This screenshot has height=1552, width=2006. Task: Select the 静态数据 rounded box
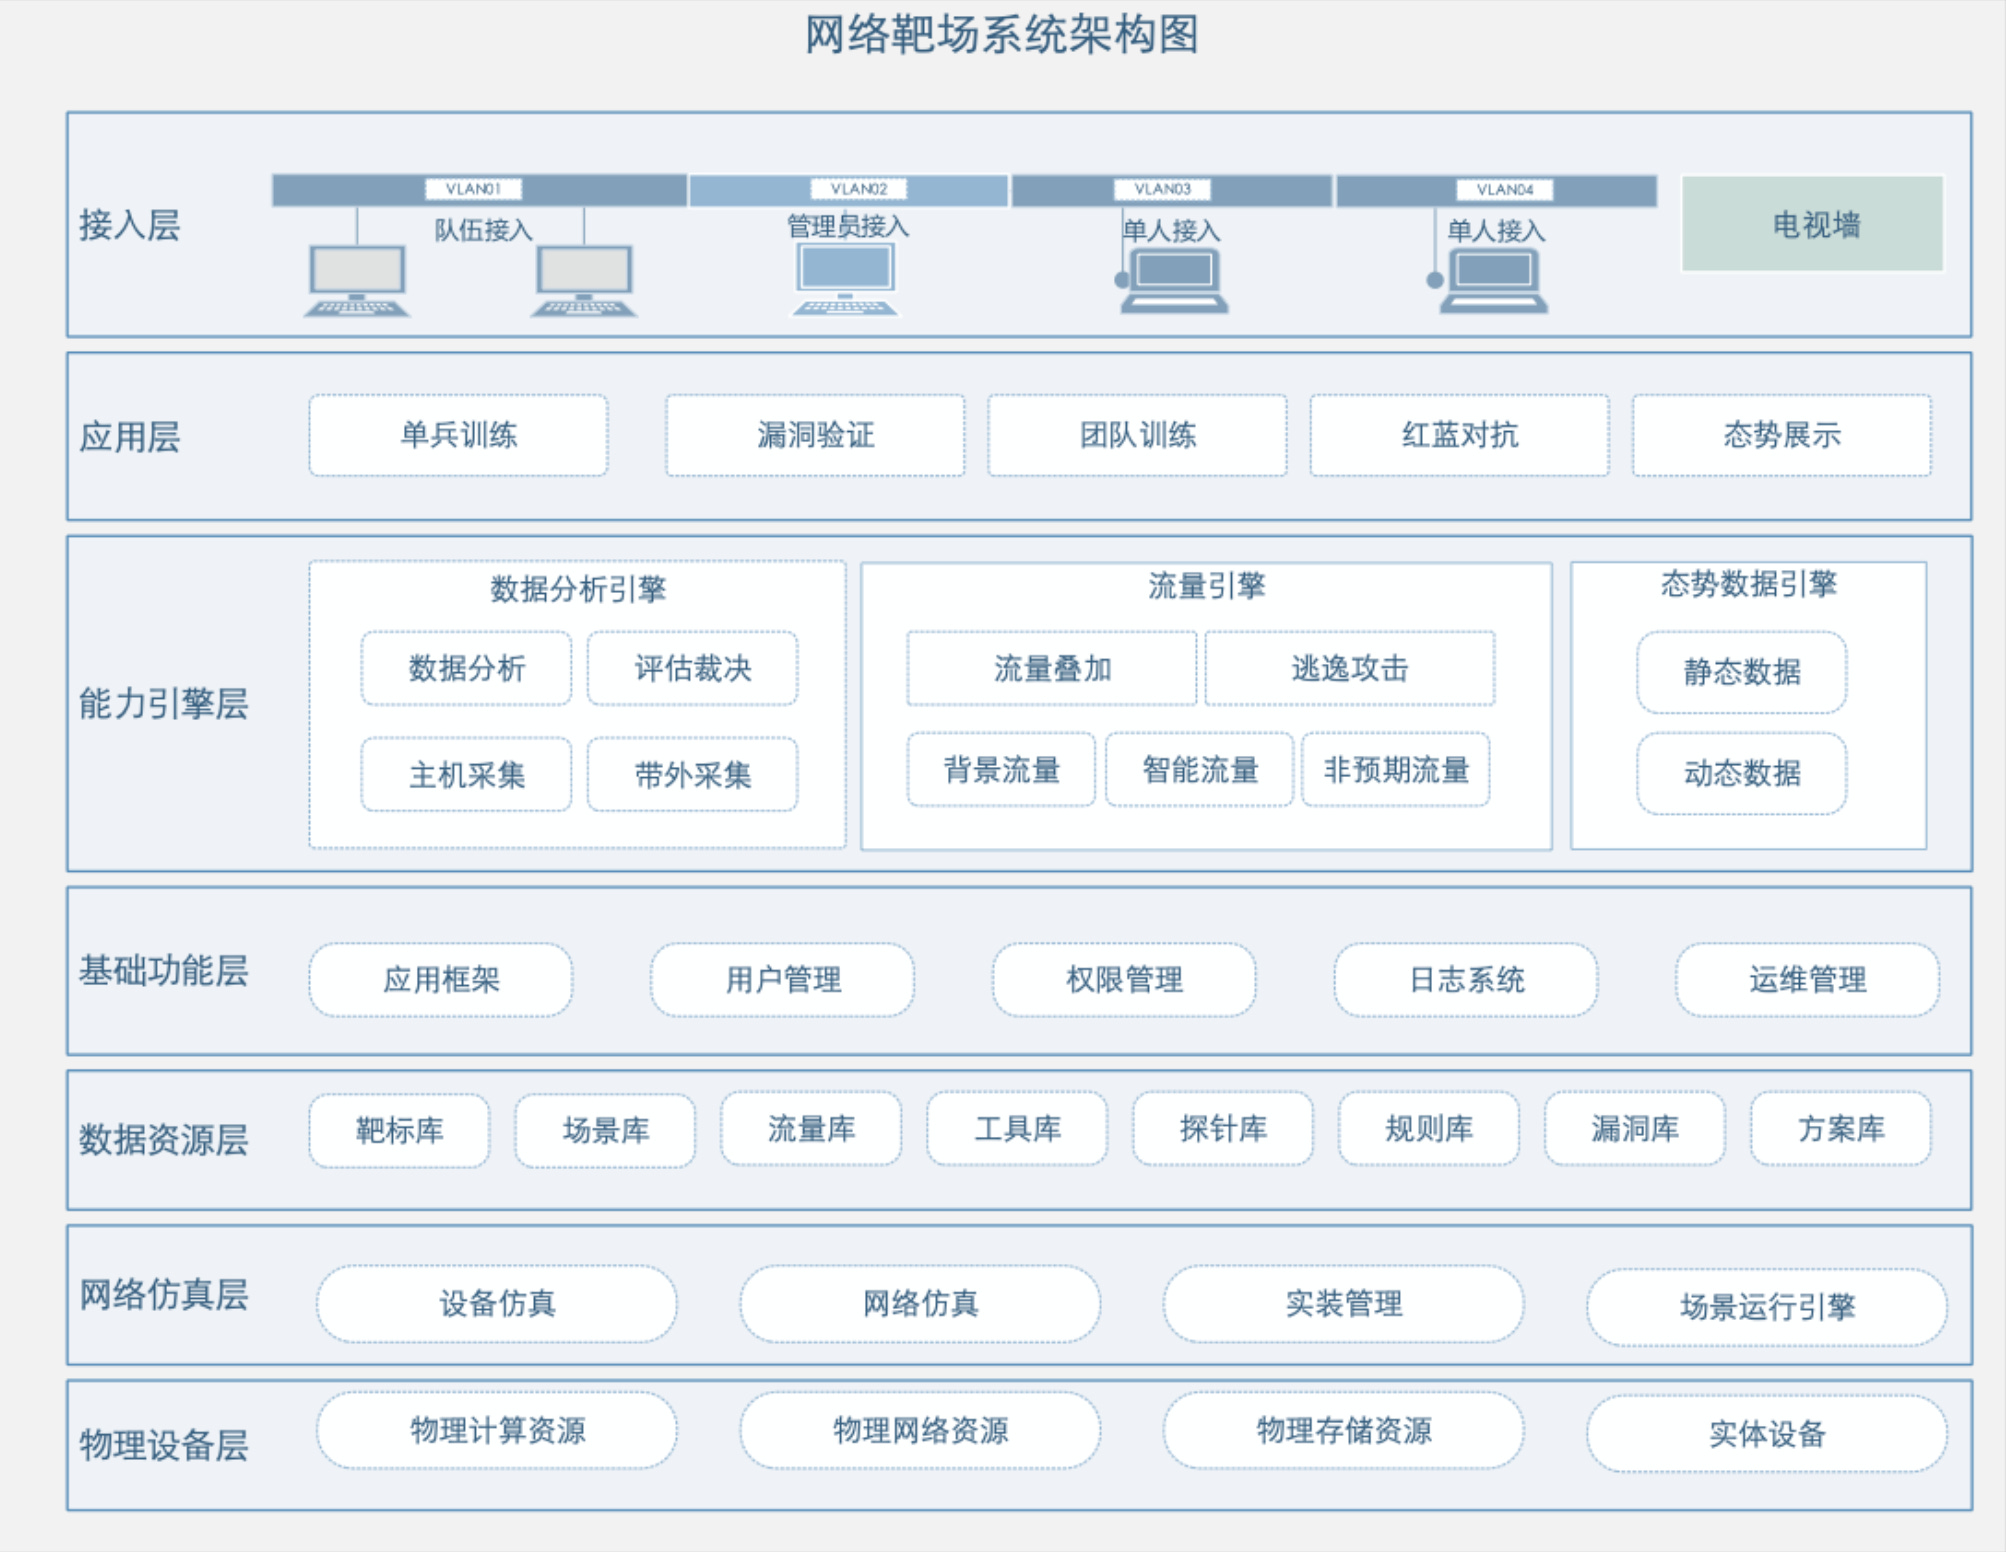pyautogui.click(x=1741, y=672)
